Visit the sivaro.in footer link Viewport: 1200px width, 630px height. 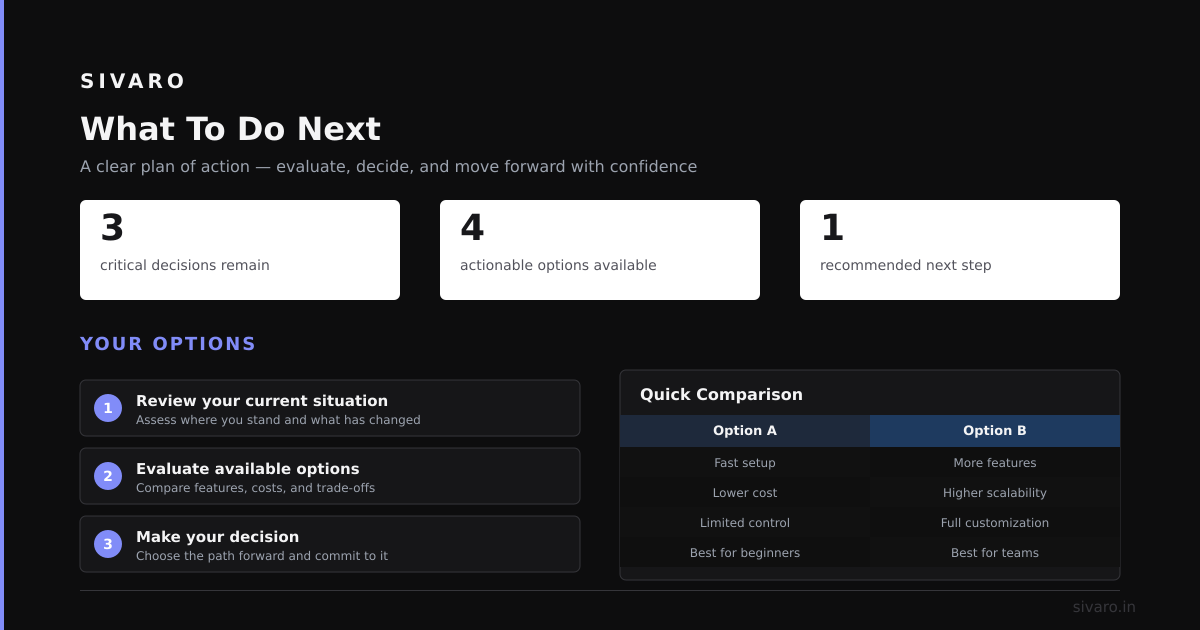pos(1104,607)
